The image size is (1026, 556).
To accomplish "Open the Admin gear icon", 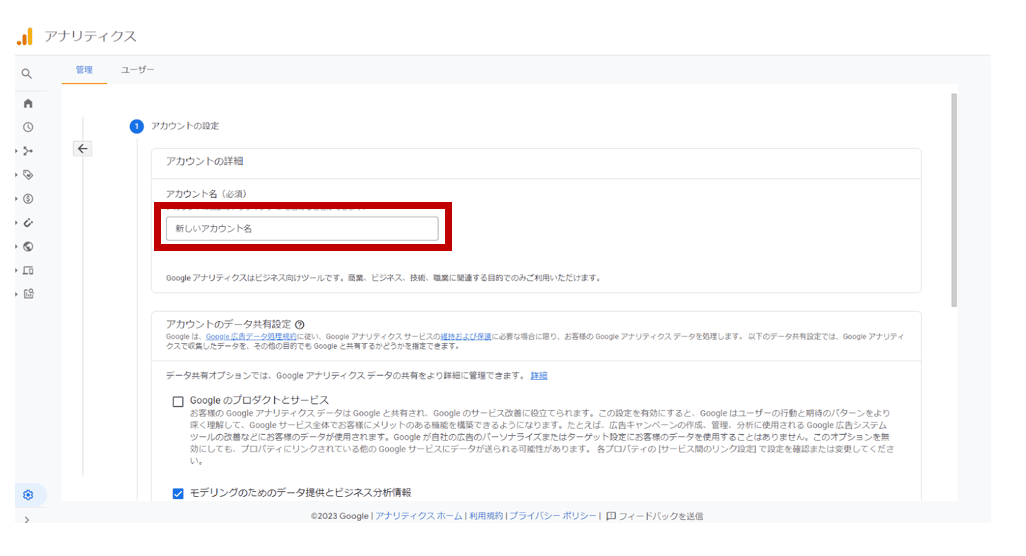I will pyautogui.click(x=28, y=495).
